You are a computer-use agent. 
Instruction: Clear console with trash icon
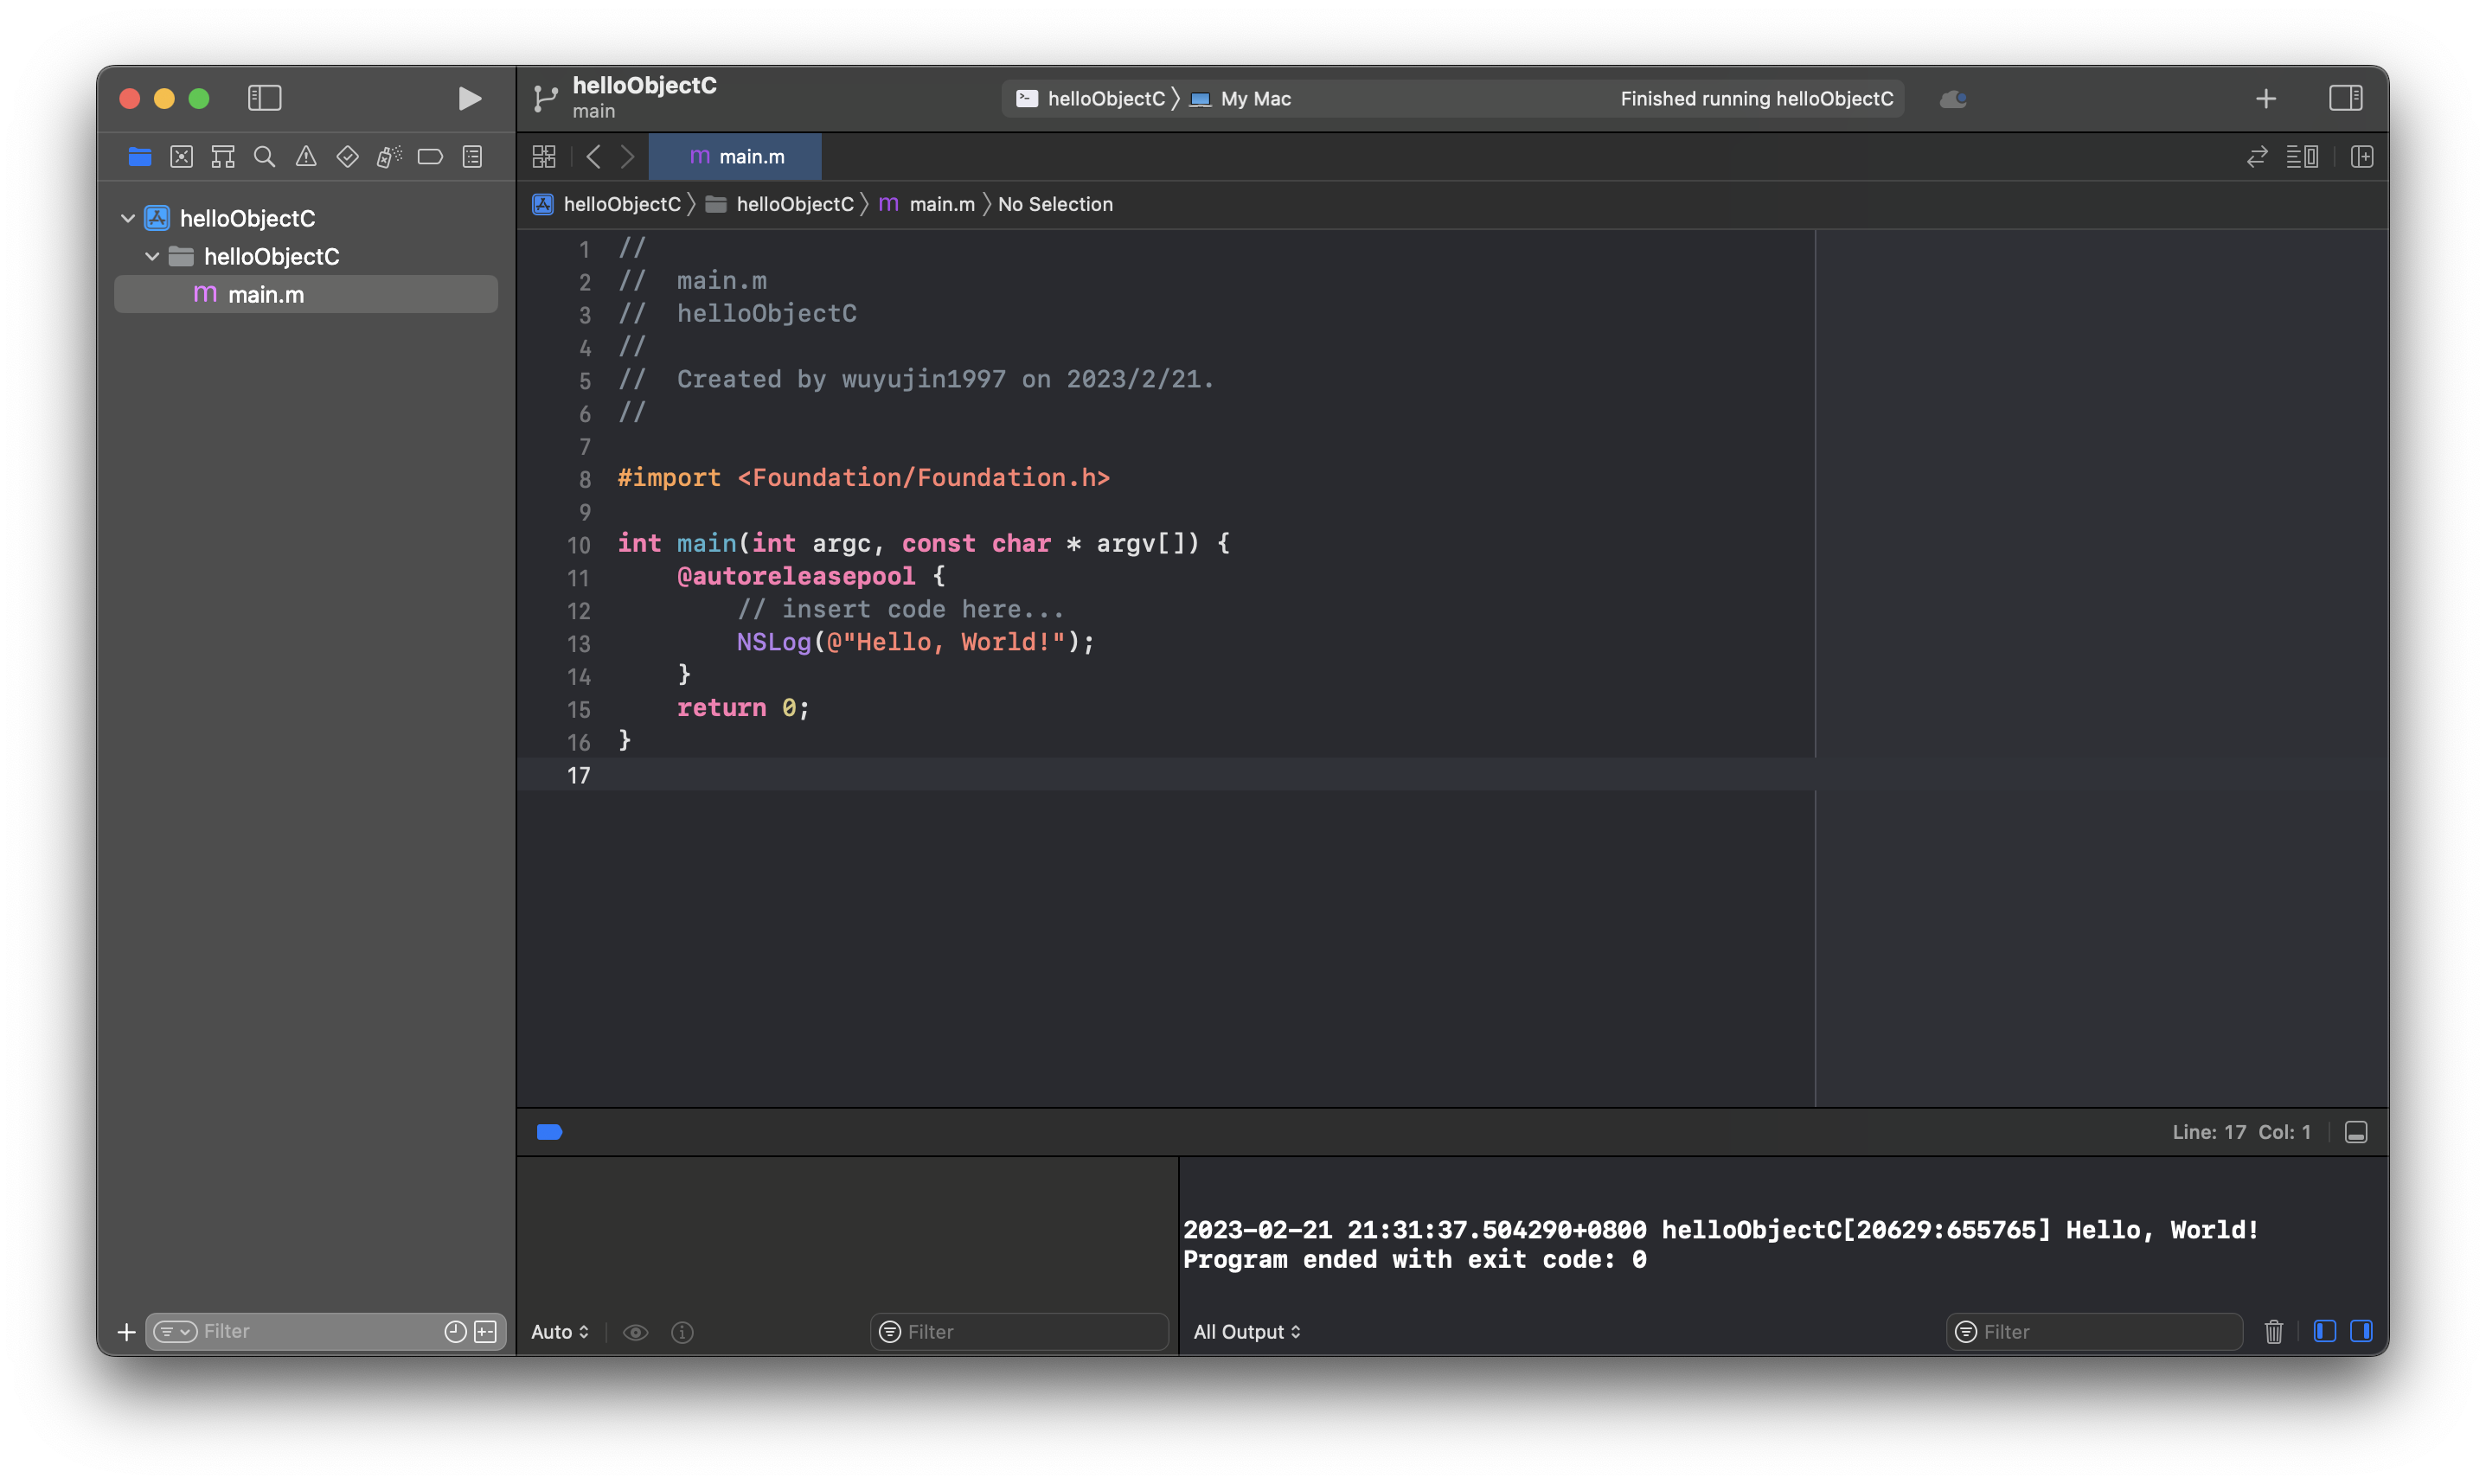tap(2273, 1331)
